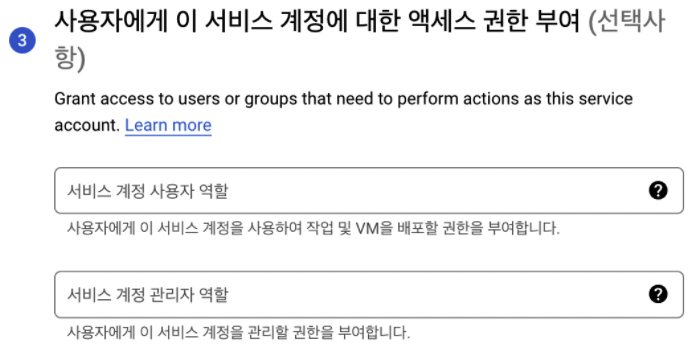Image resolution: width=695 pixels, height=362 pixels.
Task: Follow the Learn more link
Action: 168,125
